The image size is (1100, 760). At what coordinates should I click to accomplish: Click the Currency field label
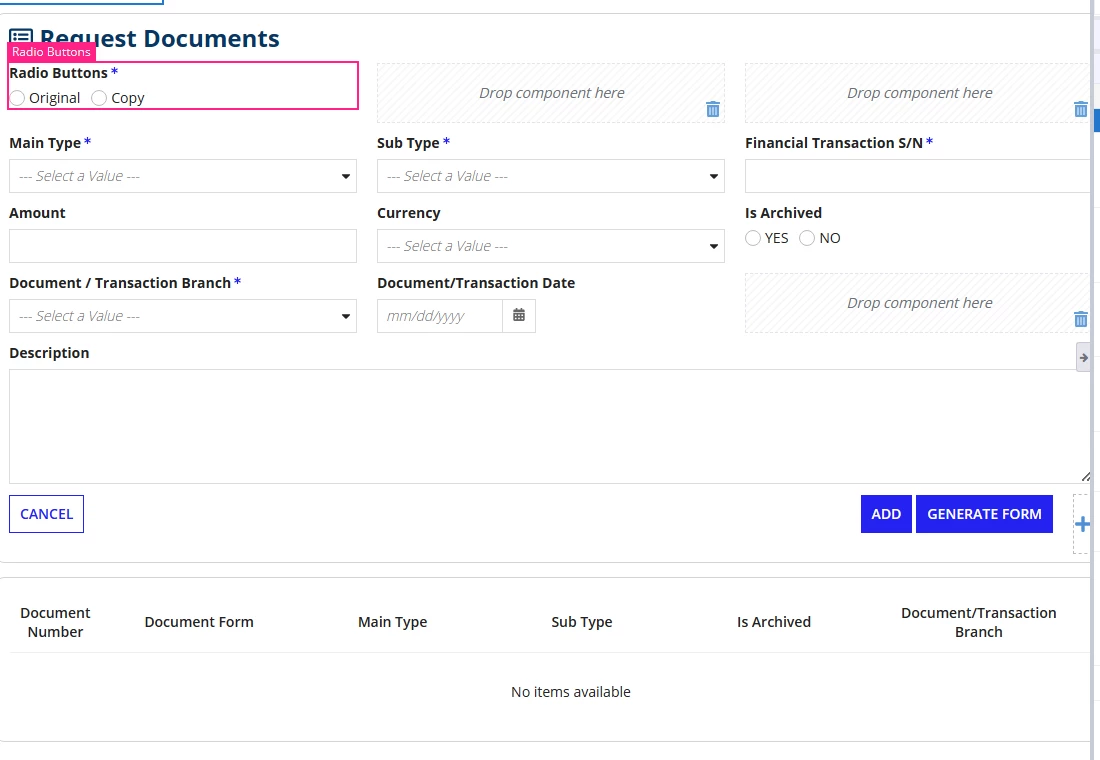[409, 213]
